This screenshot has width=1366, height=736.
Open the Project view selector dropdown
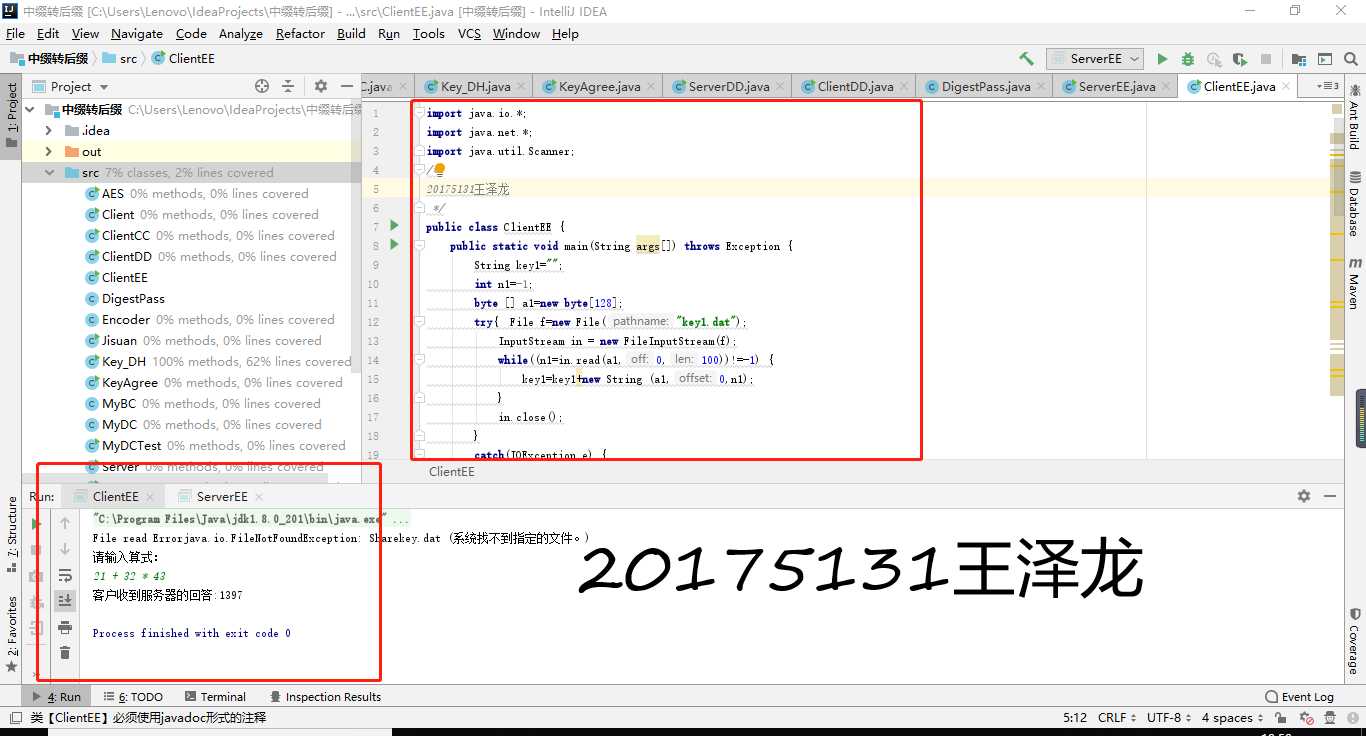click(72, 87)
